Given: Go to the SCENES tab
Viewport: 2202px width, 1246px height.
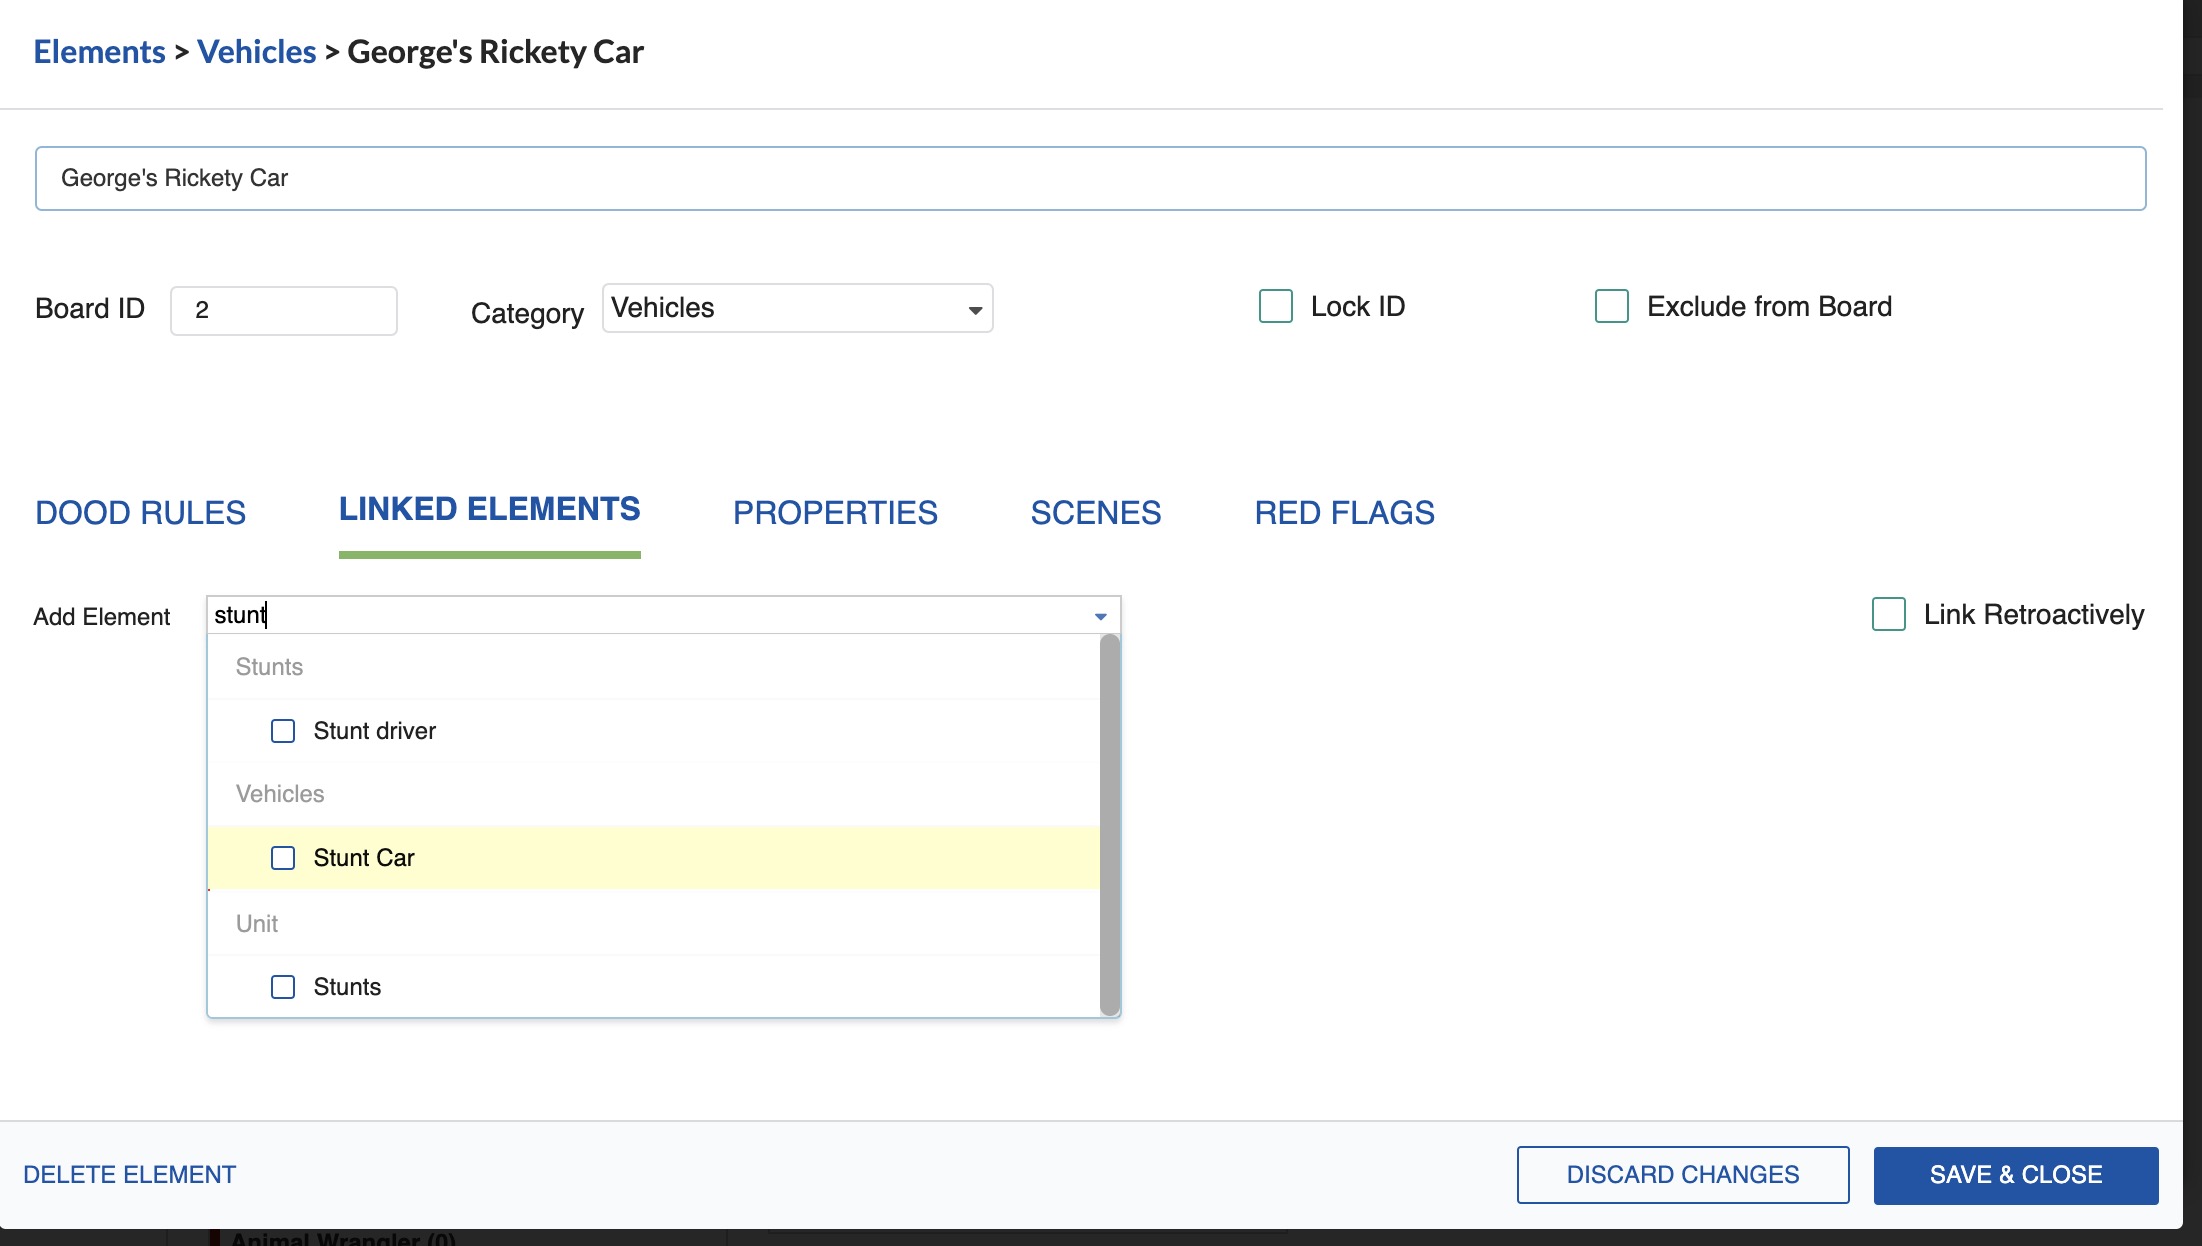Looking at the screenshot, I should pyautogui.click(x=1095, y=513).
